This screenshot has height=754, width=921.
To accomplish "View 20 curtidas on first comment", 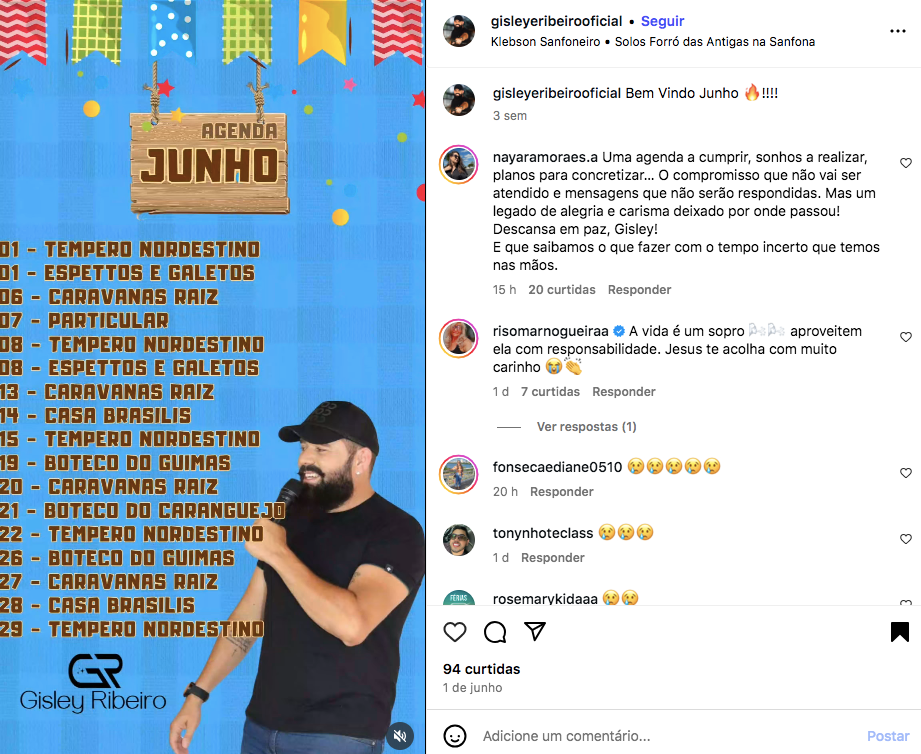I will [562, 290].
